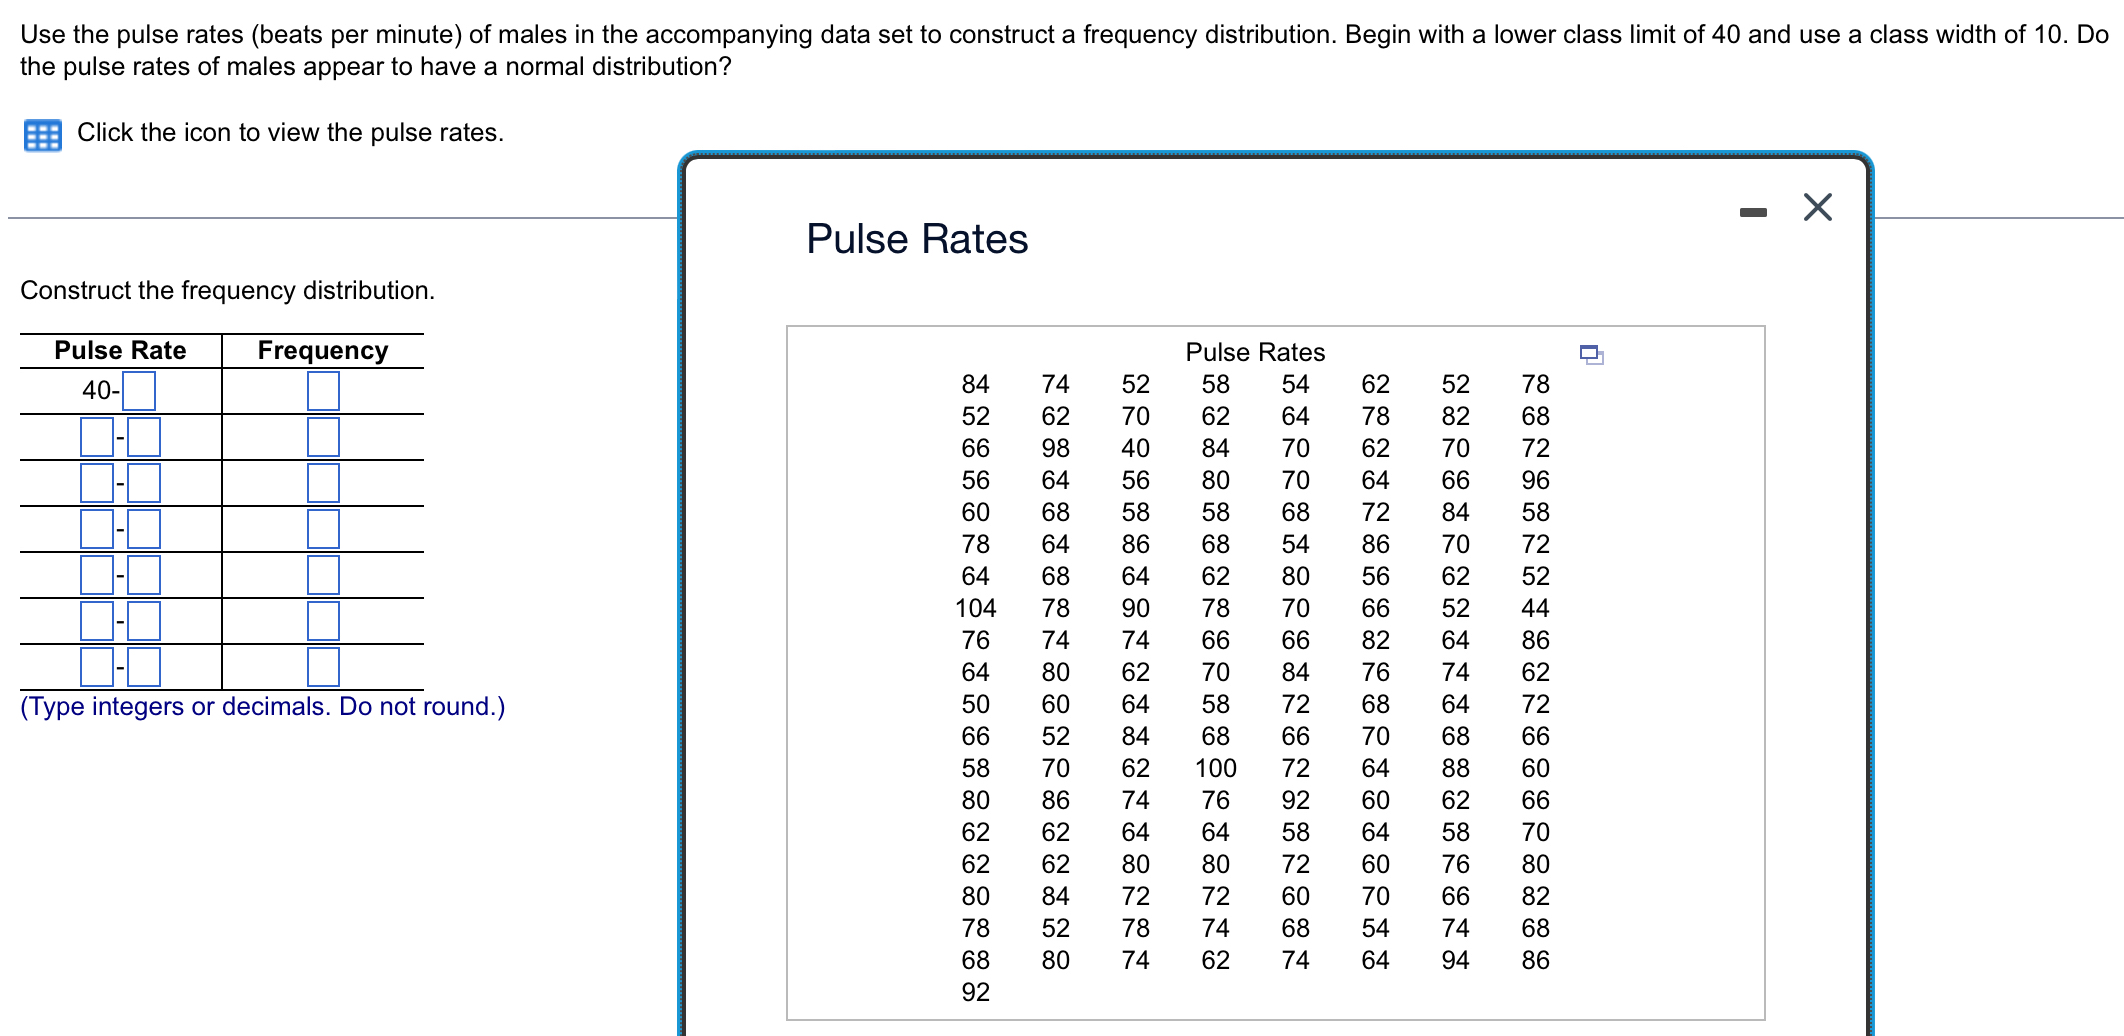Click the last row frequency input box
Viewport: 2124px width, 1036px height.
322,664
